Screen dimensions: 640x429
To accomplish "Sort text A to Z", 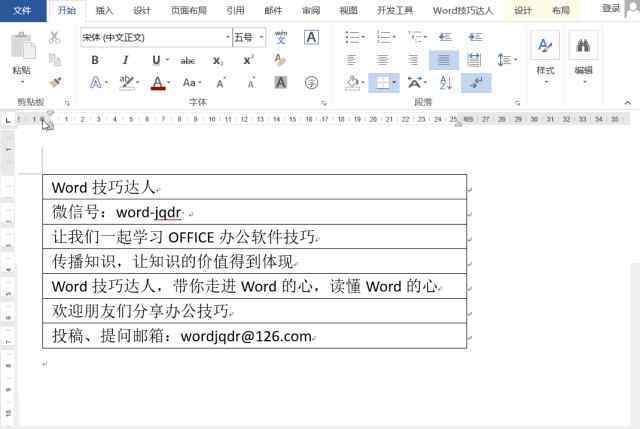I will coord(445,83).
